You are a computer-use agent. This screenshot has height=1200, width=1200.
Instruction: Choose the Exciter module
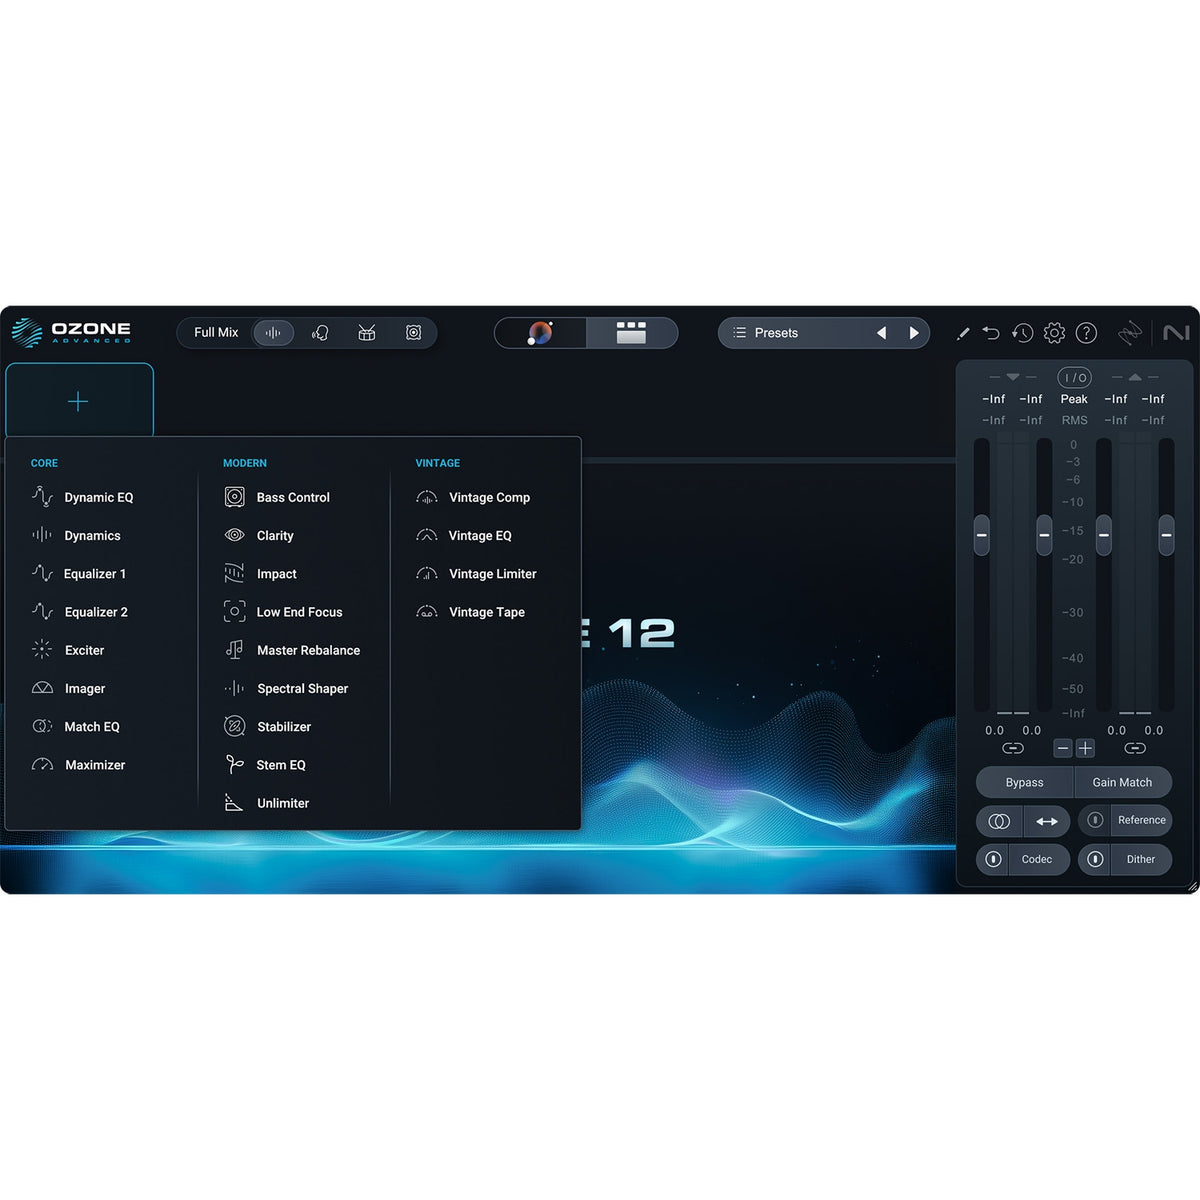68,650
